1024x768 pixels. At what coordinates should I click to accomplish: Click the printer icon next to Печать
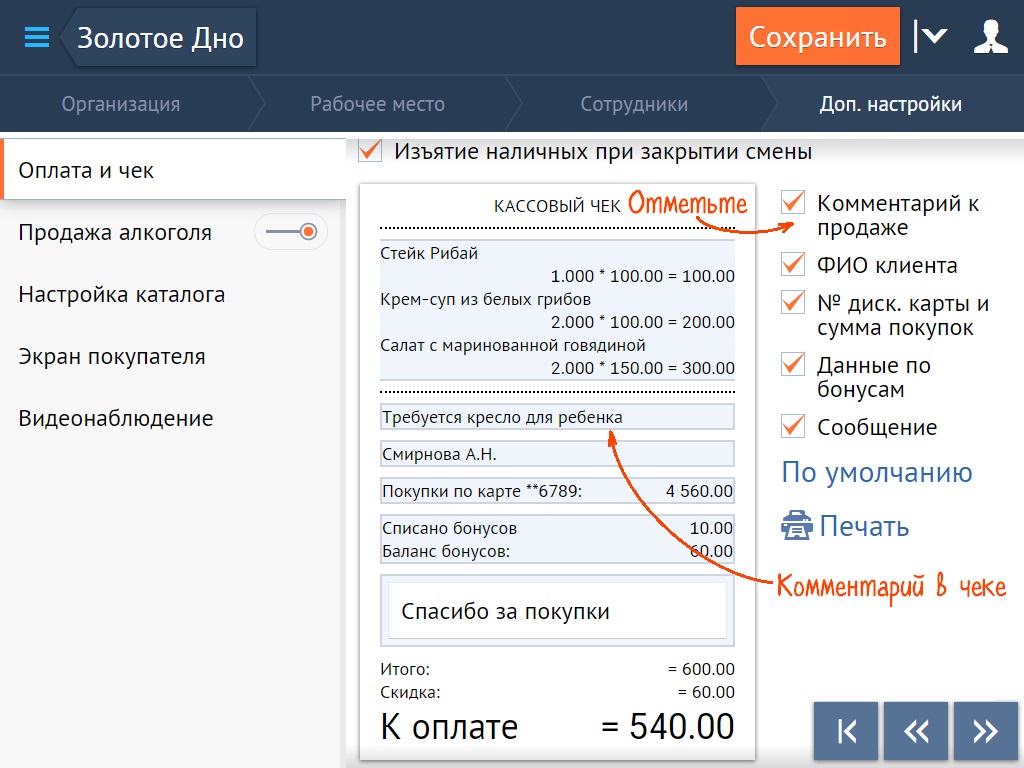coord(797,526)
